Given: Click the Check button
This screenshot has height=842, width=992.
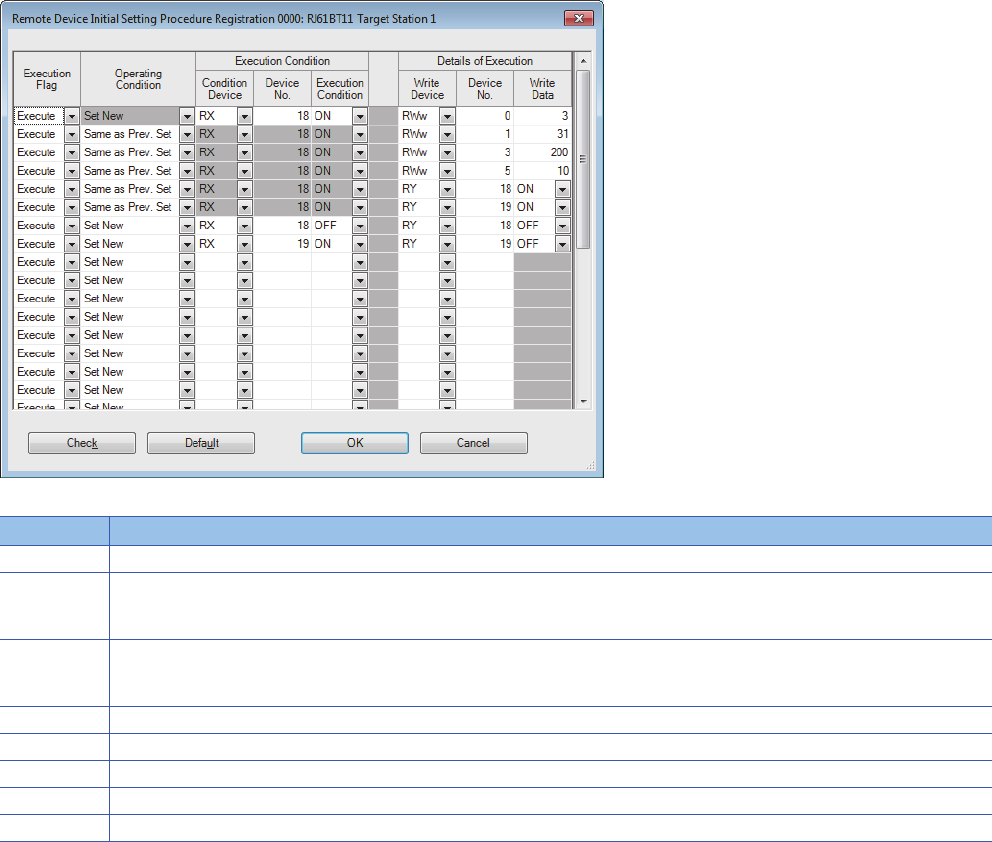Looking at the screenshot, I should click(x=81, y=443).
